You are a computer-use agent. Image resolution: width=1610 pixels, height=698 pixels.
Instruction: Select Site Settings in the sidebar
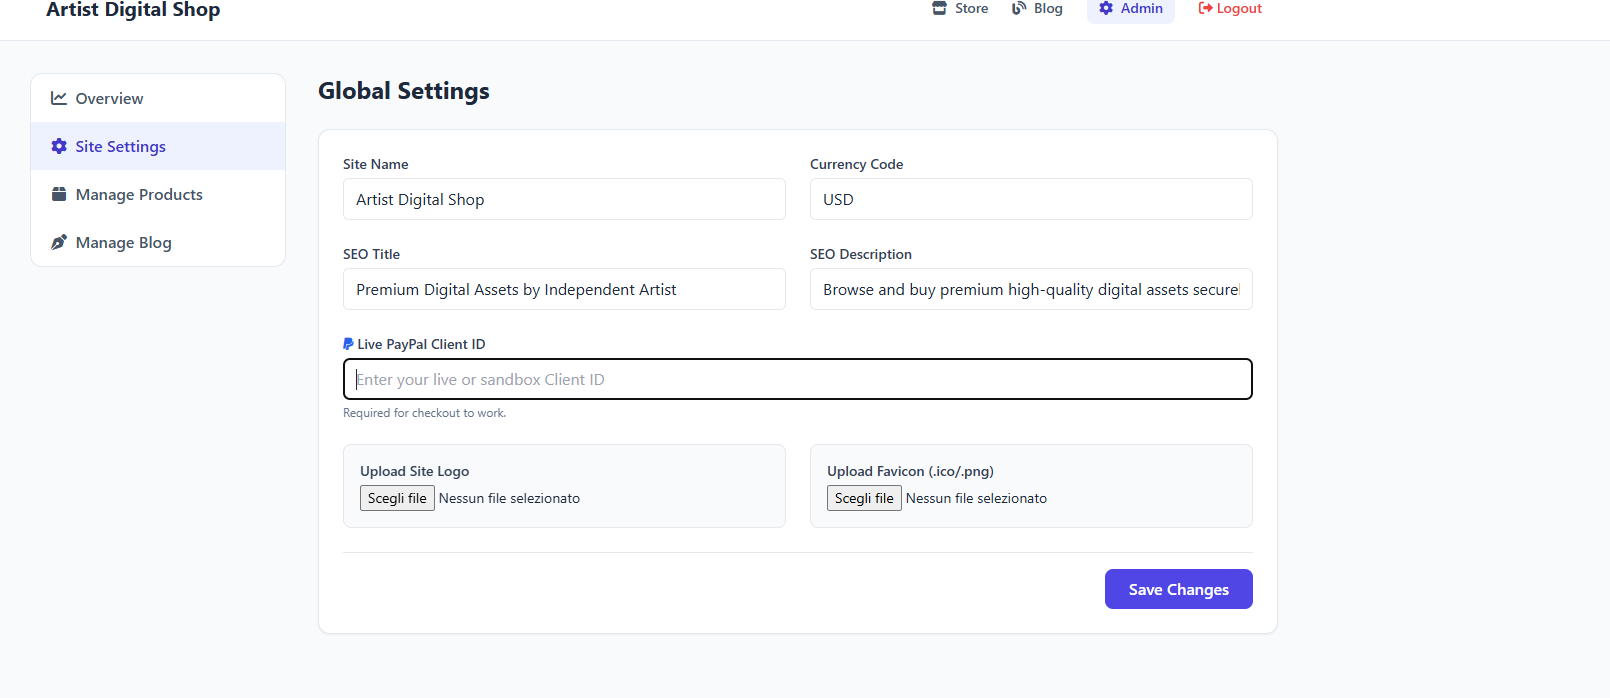pos(158,146)
